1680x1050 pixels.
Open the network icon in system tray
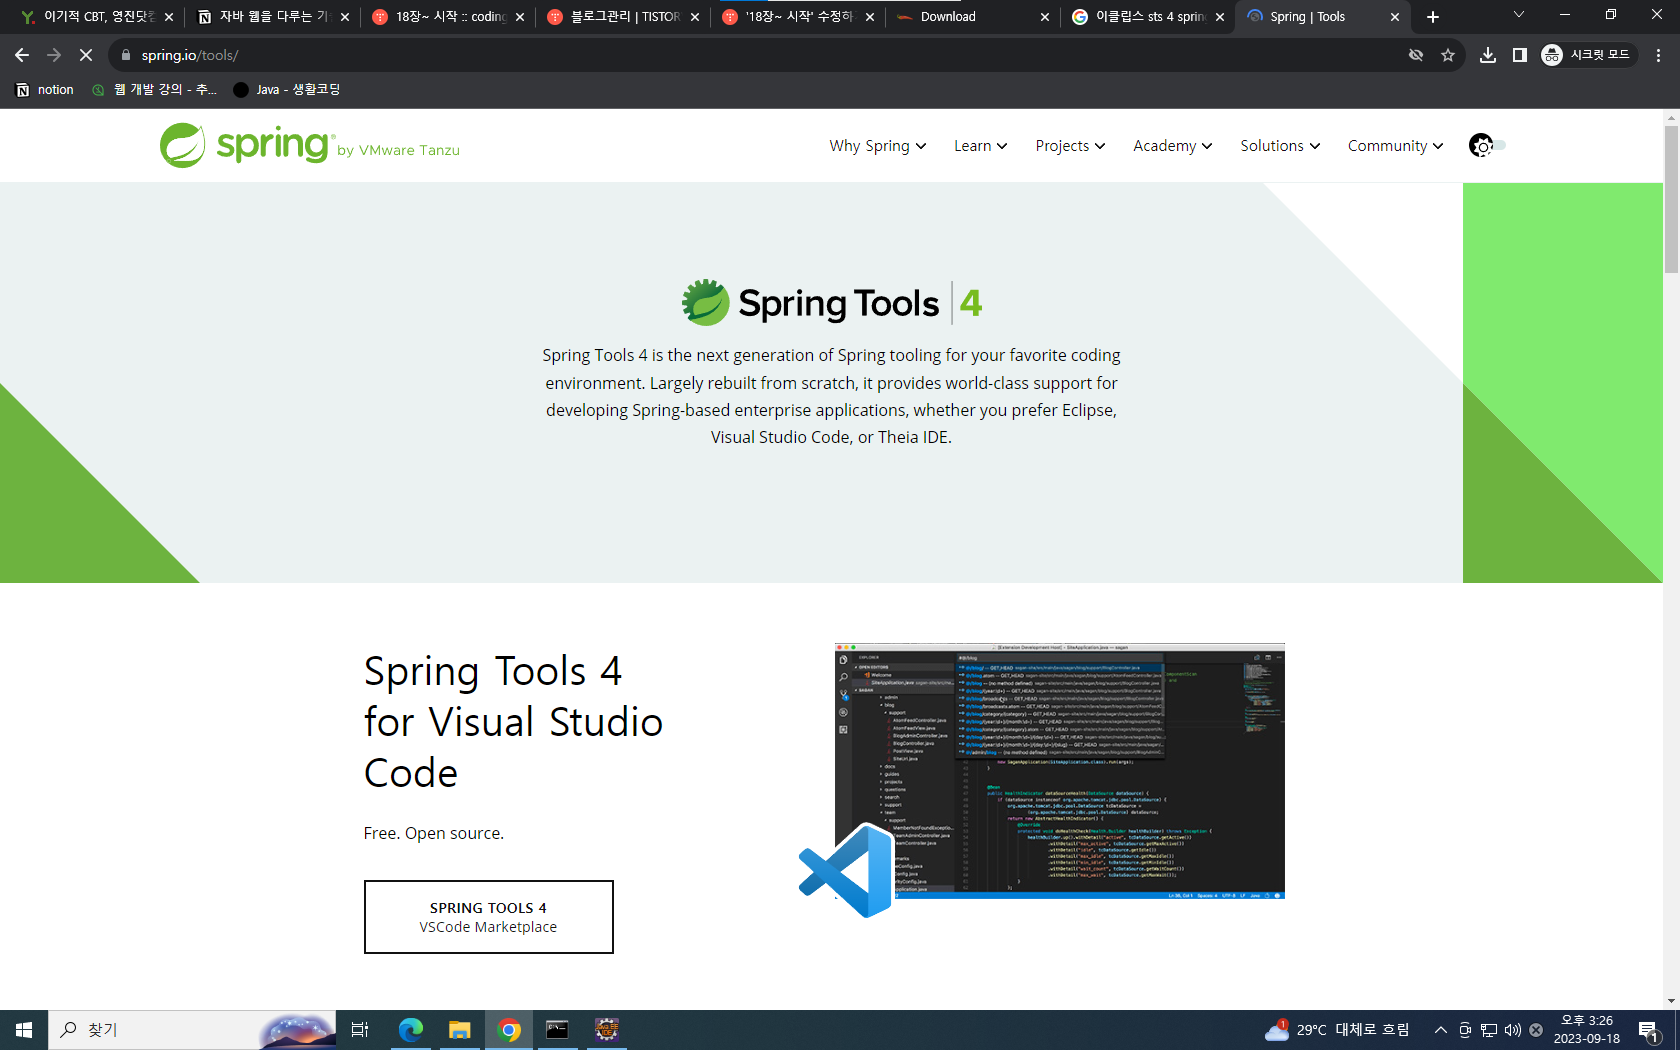pyautogui.click(x=1489, y=1030)
